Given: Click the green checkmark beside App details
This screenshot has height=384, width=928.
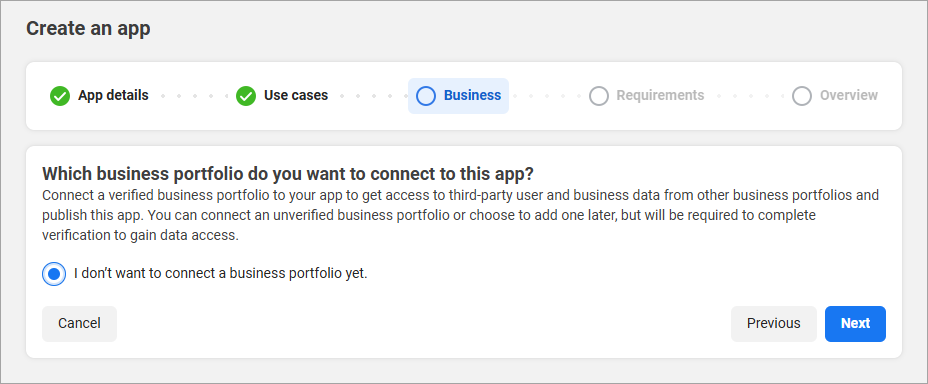Looking at the screenshot, I should pyautogui.click(x=60, y=96).
